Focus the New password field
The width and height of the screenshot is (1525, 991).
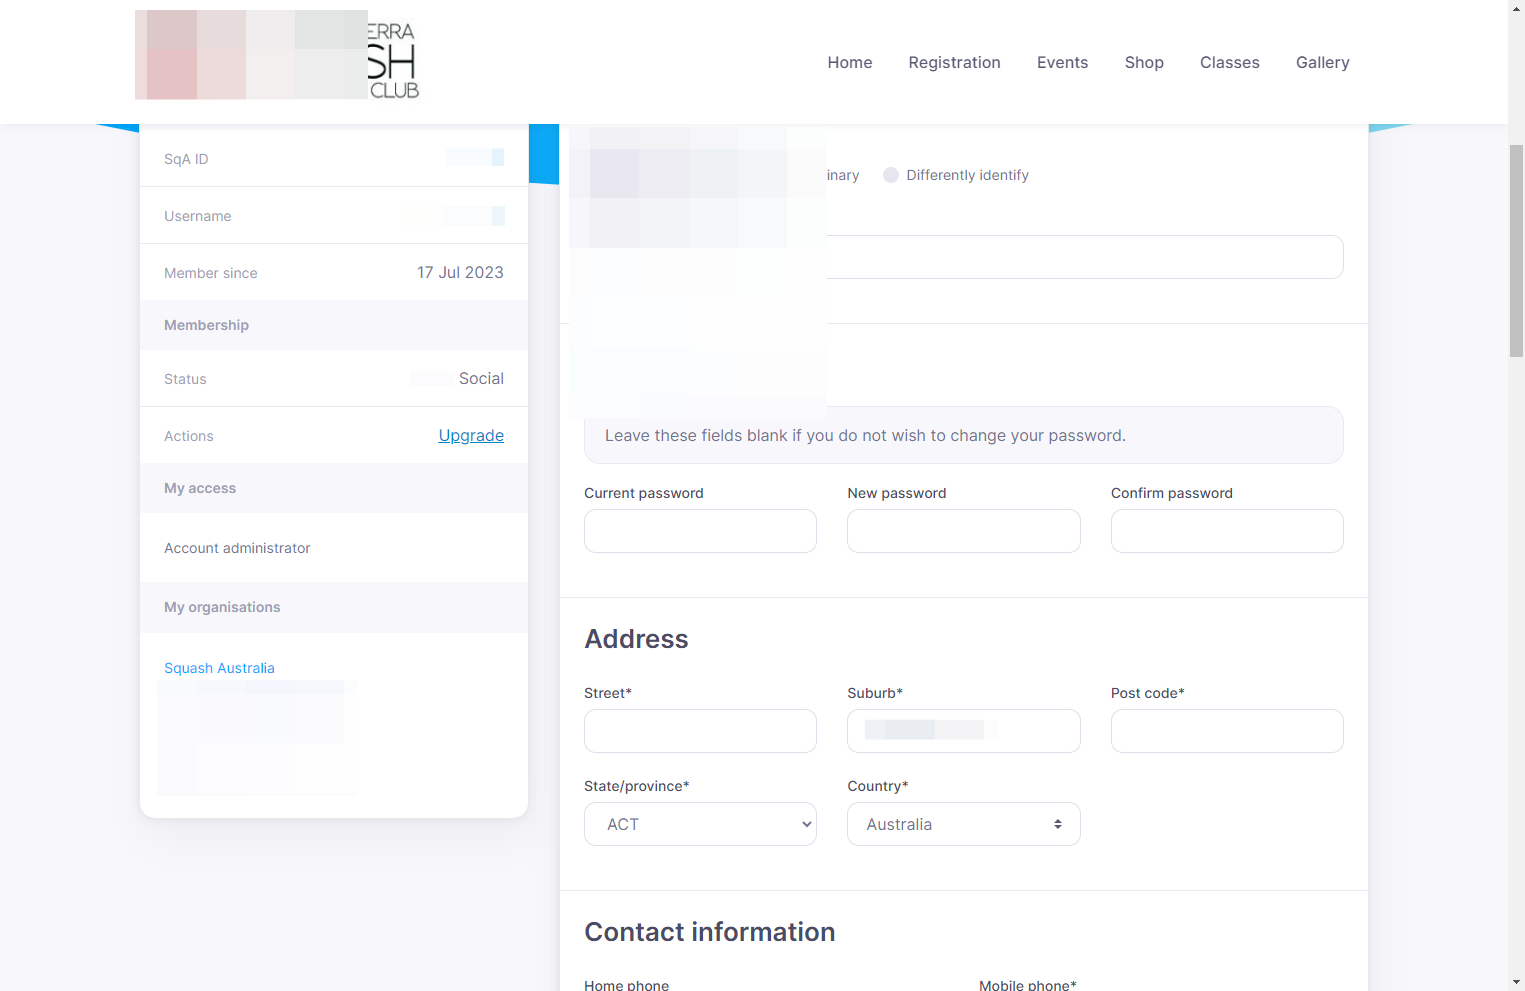964,531
